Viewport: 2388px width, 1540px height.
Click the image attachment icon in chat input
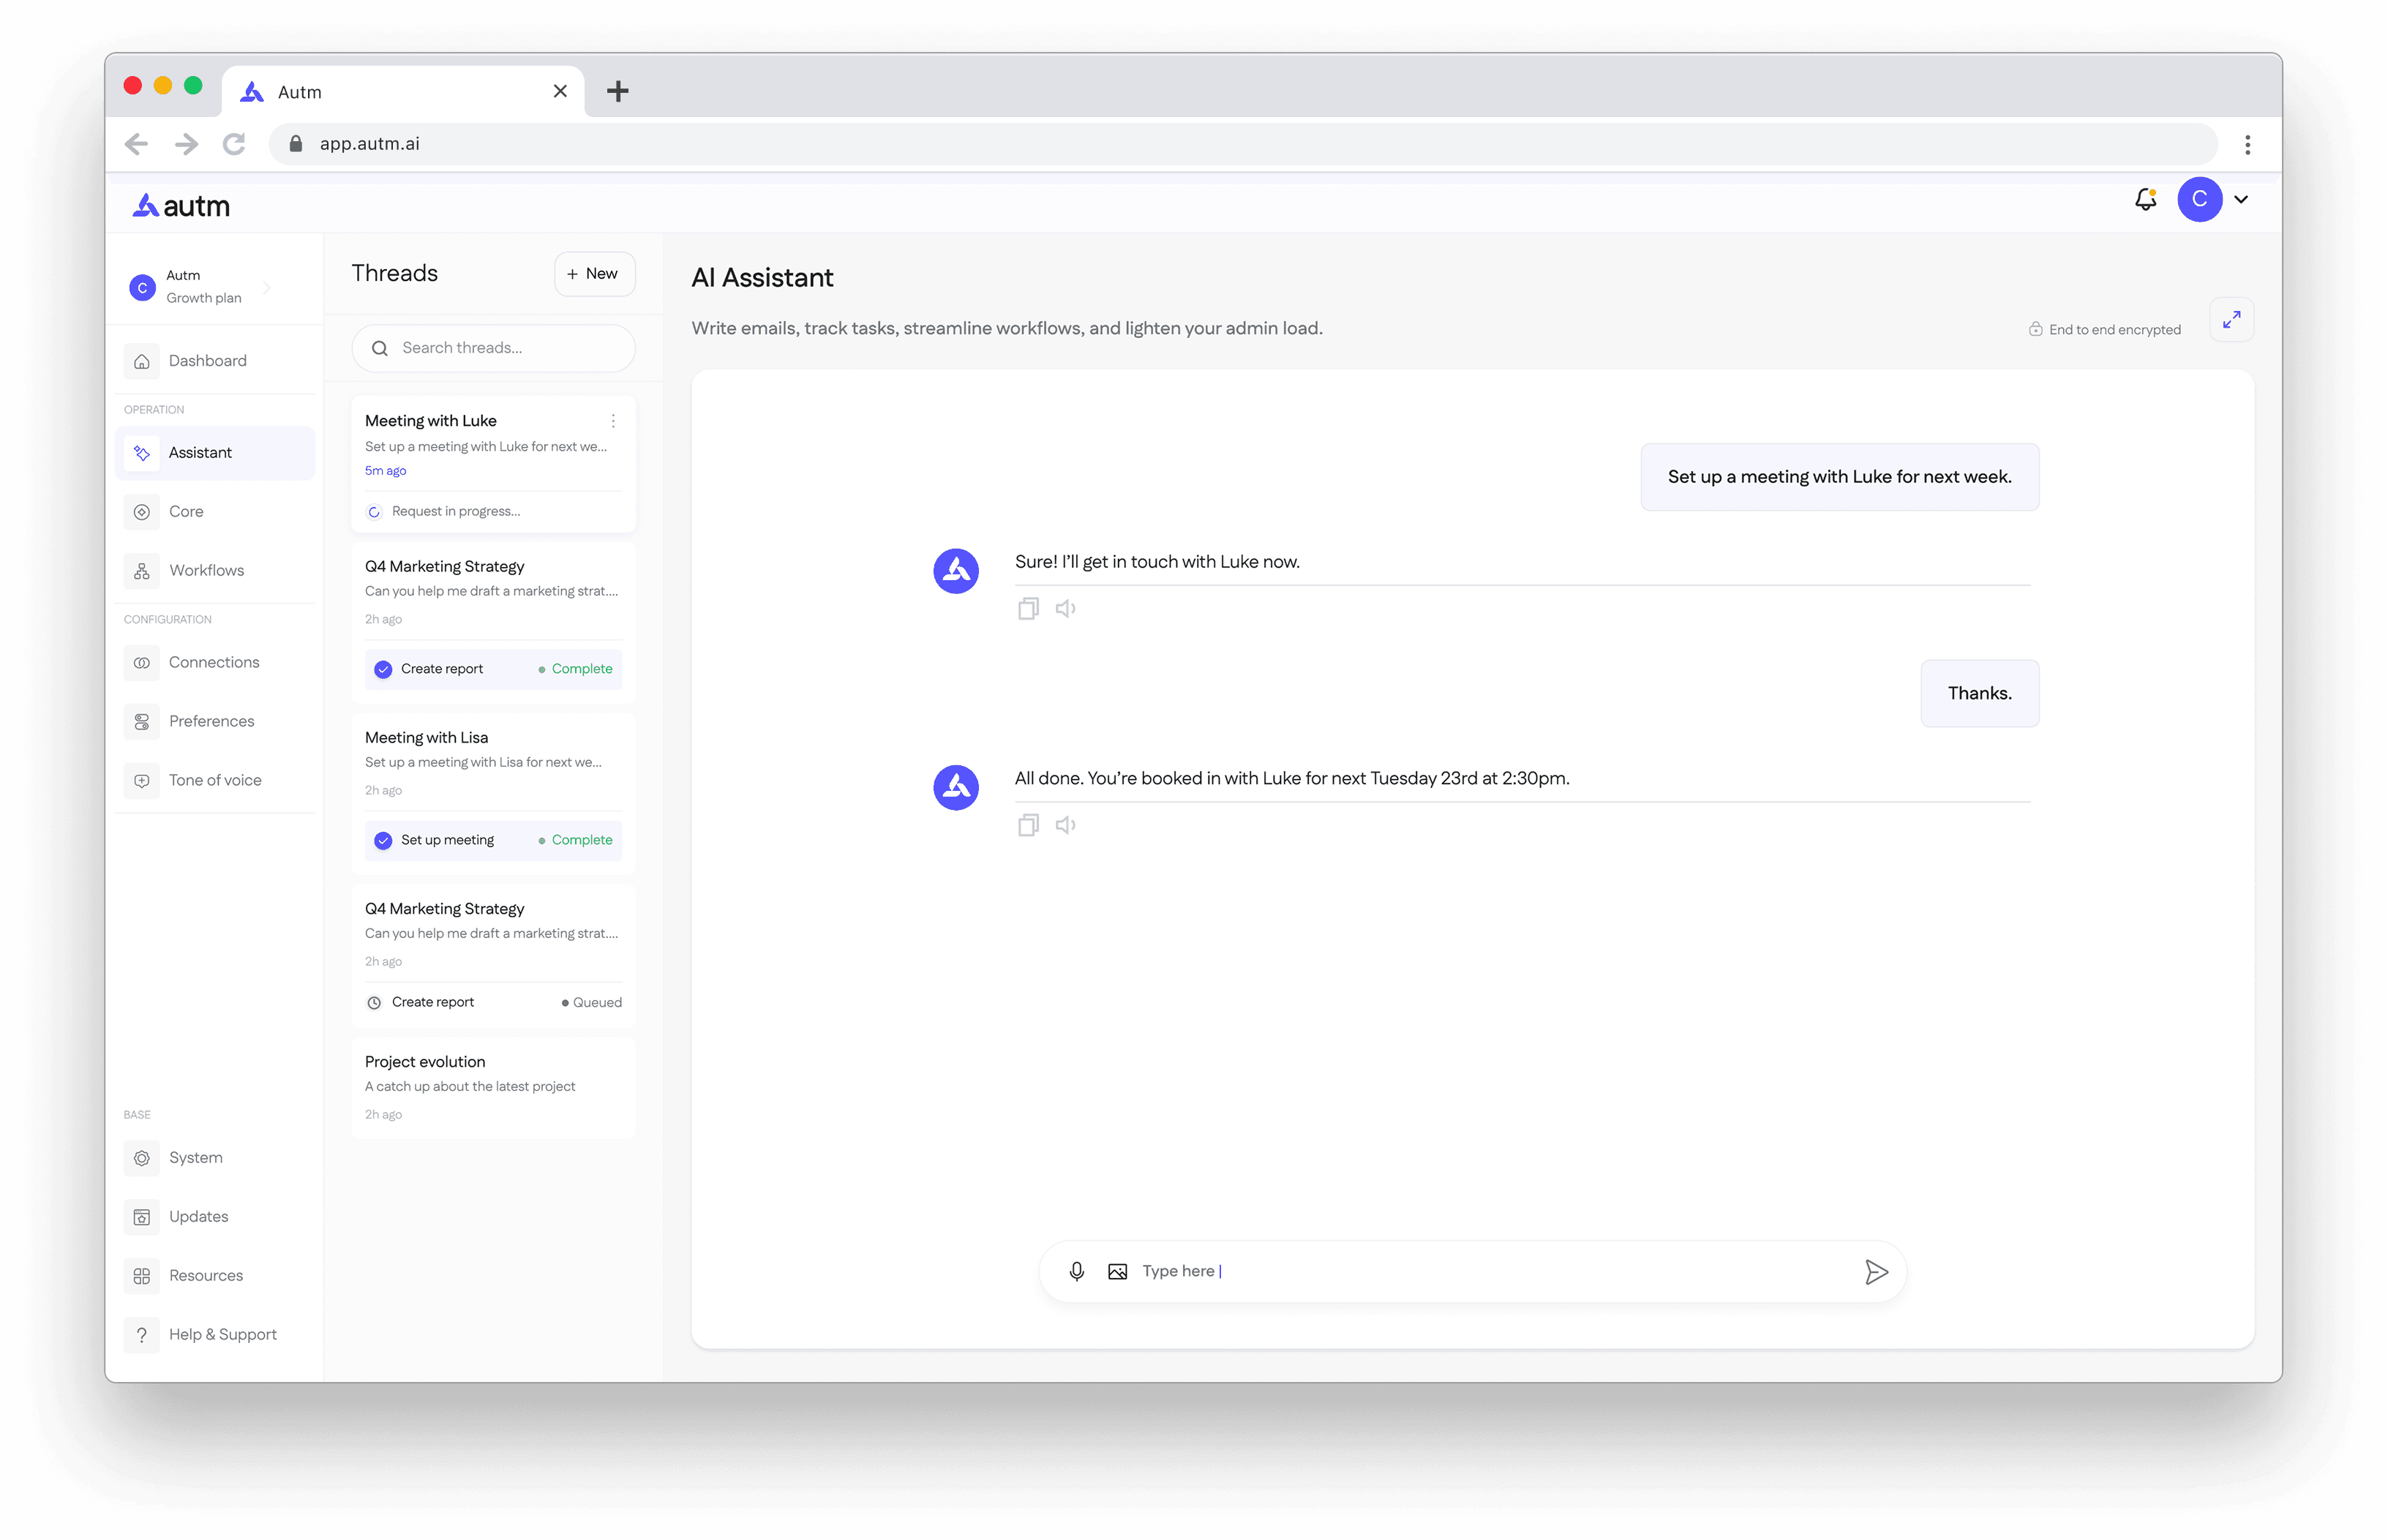tap(1117, 1271)
